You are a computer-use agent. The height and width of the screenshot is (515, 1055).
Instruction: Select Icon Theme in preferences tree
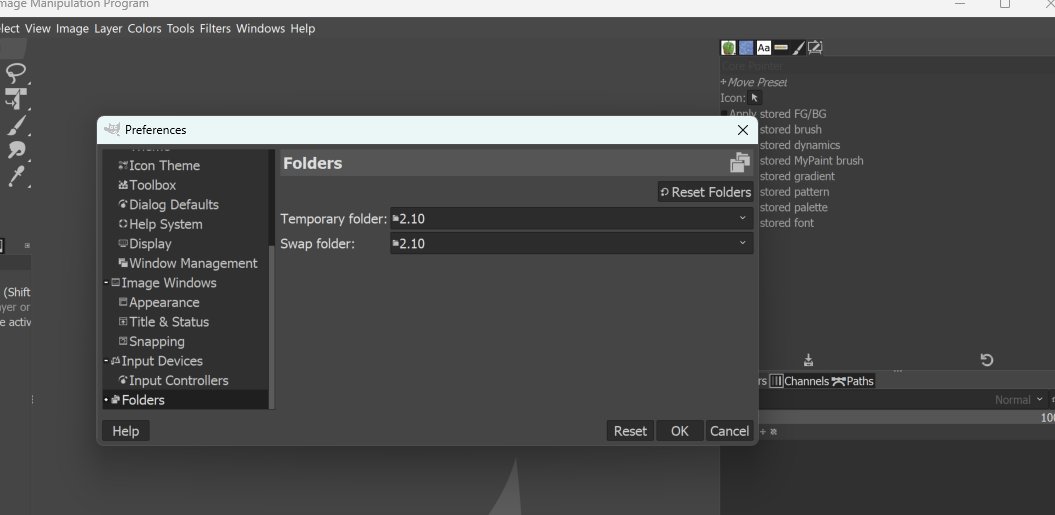pos(164,166)
